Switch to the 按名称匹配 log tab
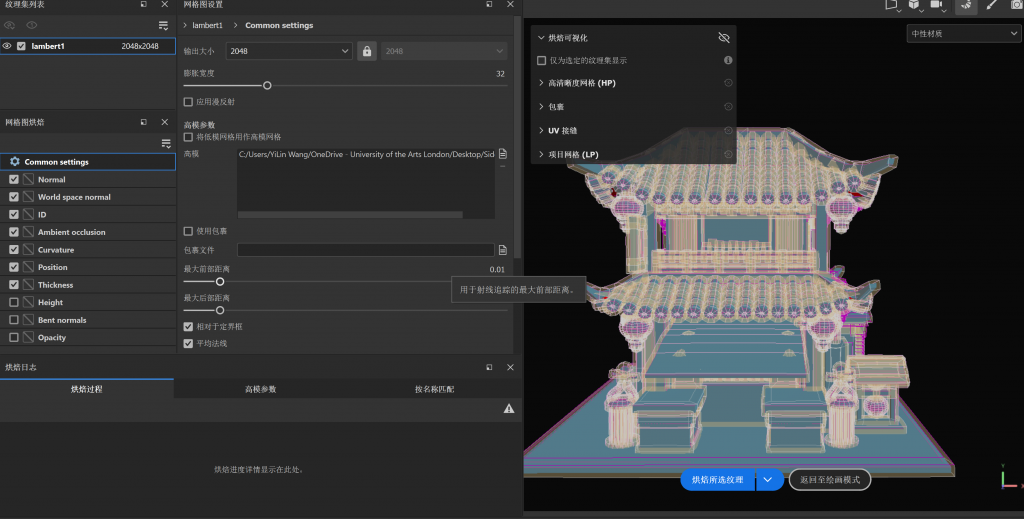Viewport: 1024px width, 519px height. coord(434,389)
